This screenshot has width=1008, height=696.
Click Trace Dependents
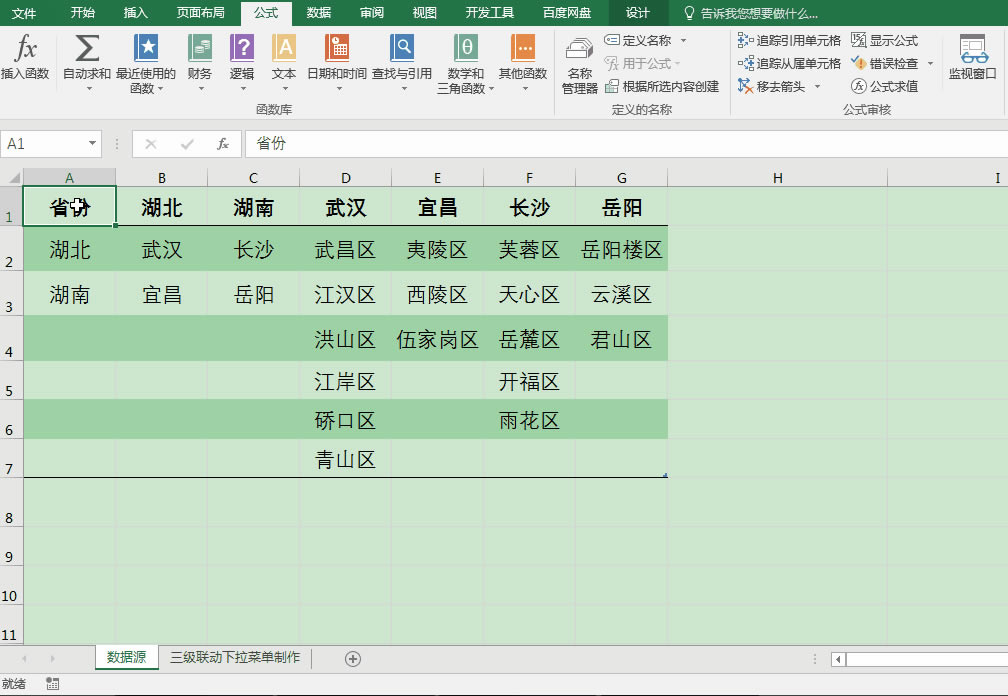pos(789,63)
